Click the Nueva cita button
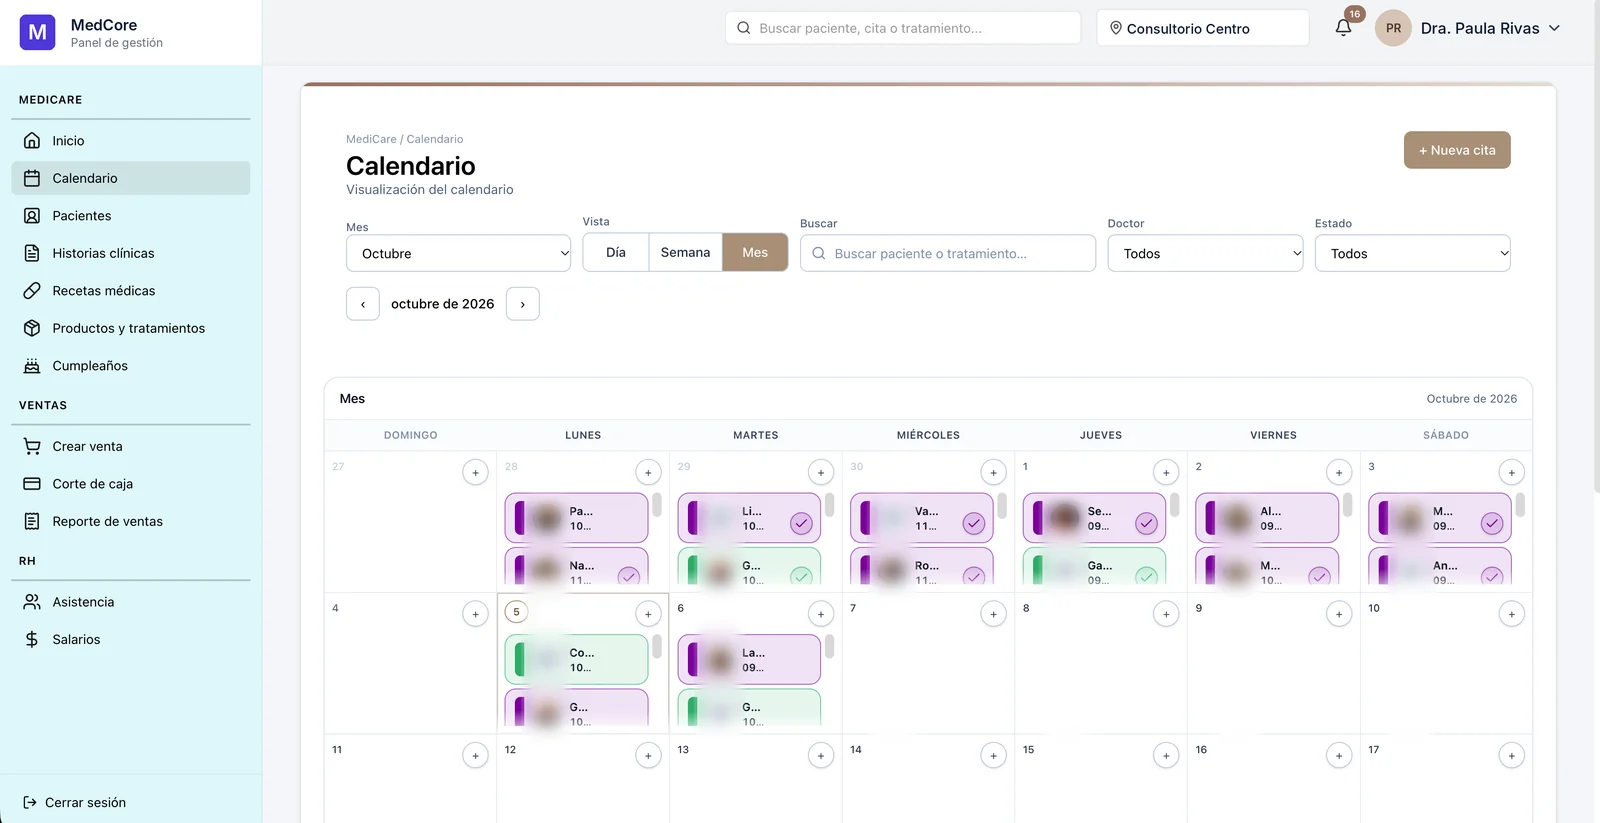 (x=1457, y=150)
